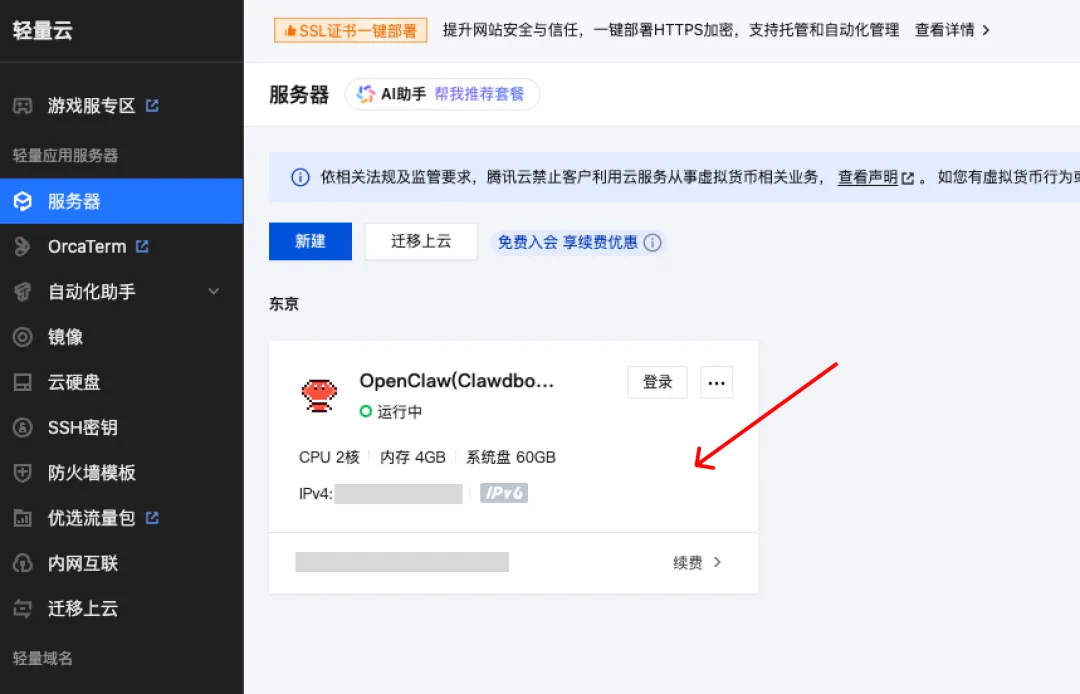1080x694 pixels.
Task: Open the AI助手 button
Action: (x=442, y=94)
